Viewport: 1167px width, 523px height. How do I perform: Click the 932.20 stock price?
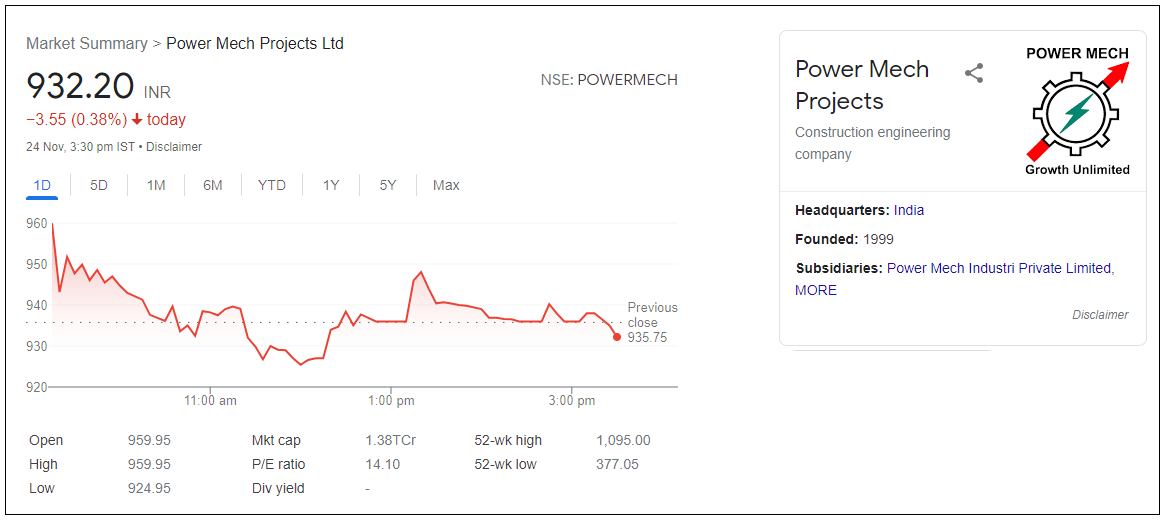point(80,86)
